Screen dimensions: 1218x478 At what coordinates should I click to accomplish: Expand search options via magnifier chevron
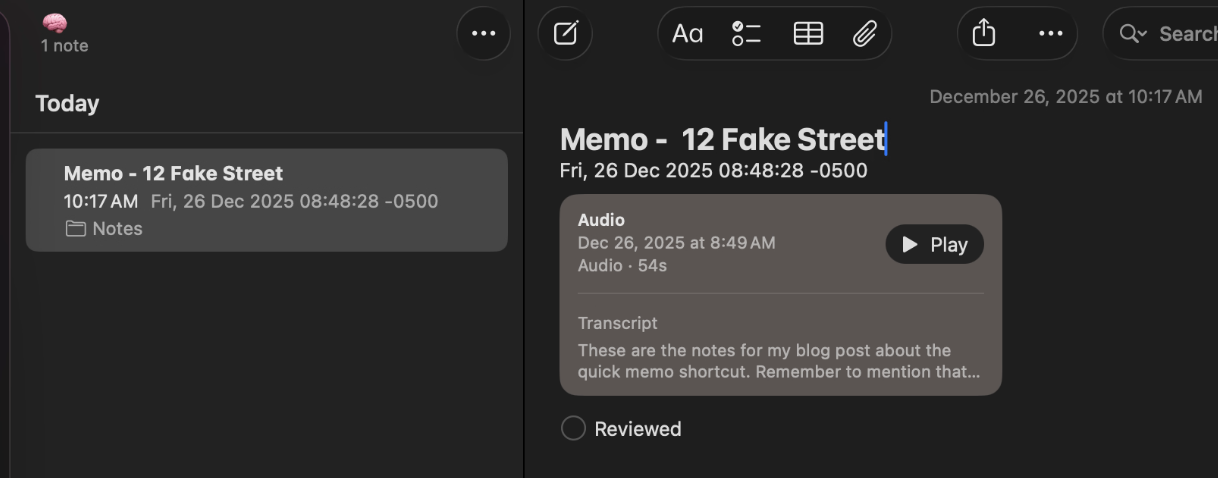pyautogui.click(x=1133, y=34)
